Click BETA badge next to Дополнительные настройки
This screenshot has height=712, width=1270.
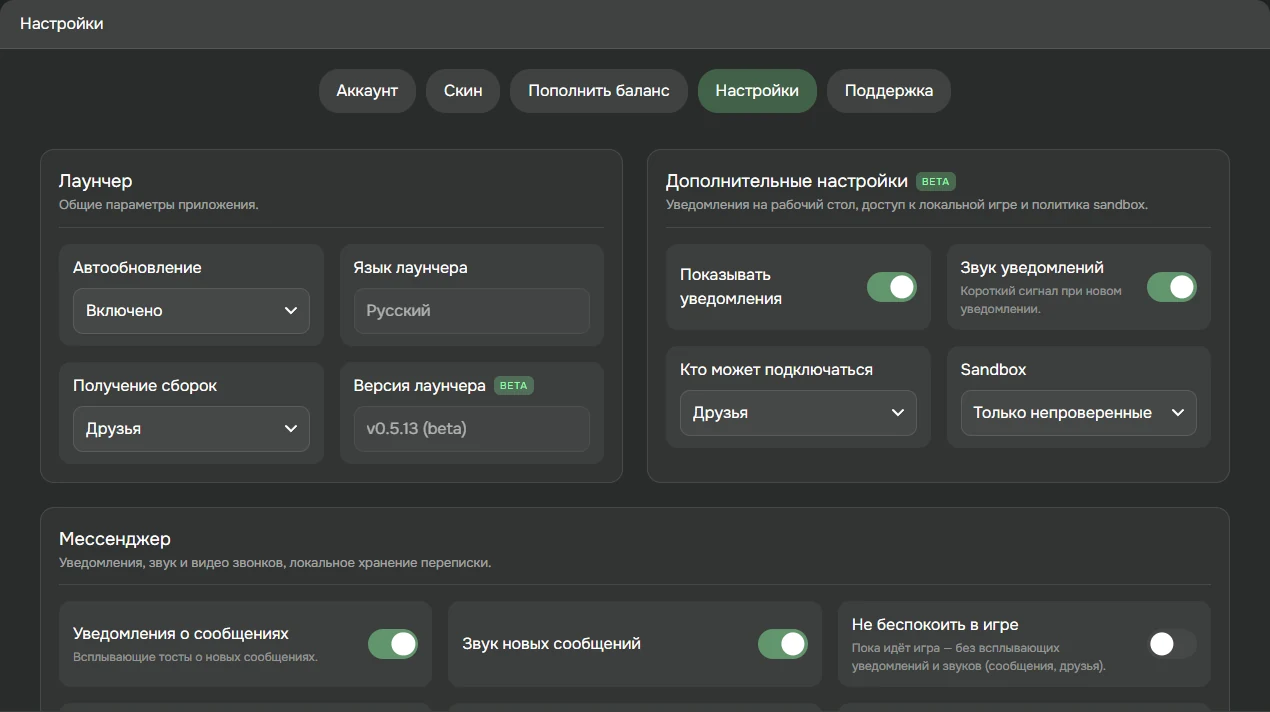coord(936,182)
